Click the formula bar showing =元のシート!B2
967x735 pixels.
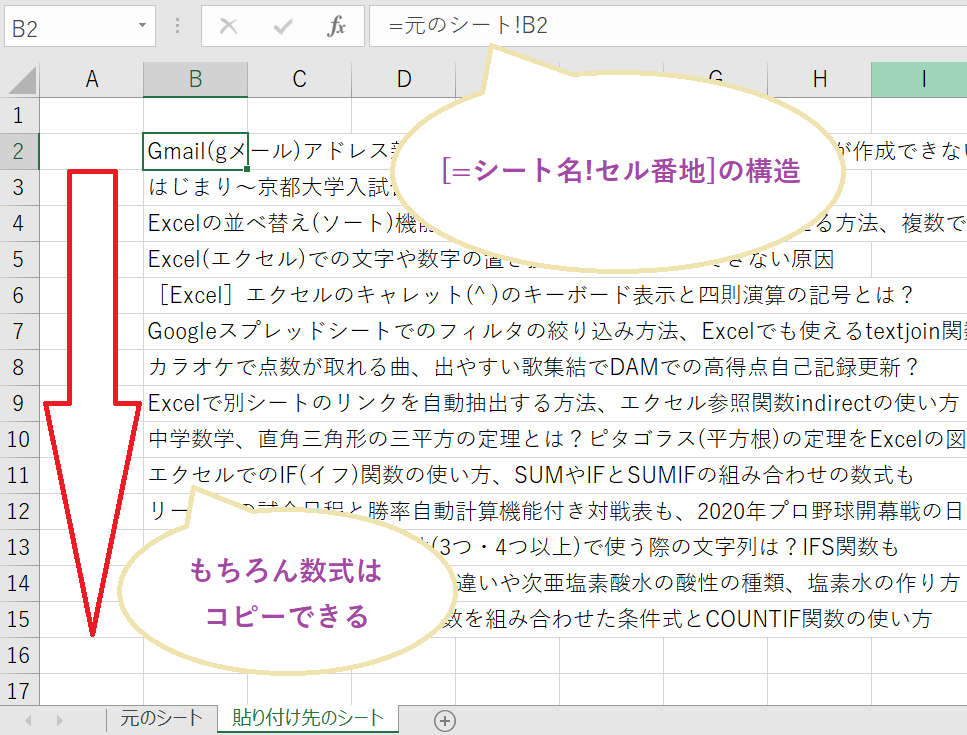(x=660, y=27)
